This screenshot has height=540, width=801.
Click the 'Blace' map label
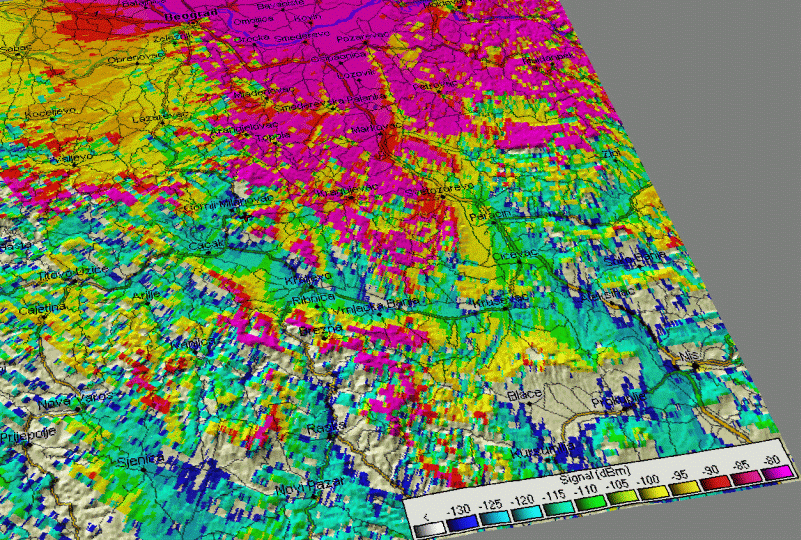click(525, 394)
